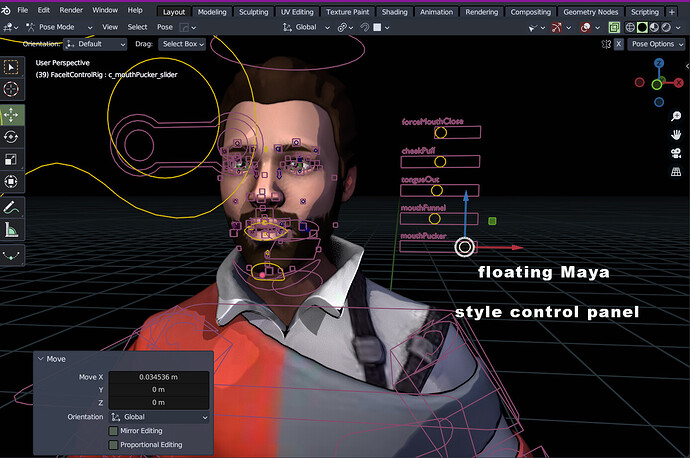690x458 pixels.
Task: Click the Z axis on navigation gizmo
Action: click(659, 63)
